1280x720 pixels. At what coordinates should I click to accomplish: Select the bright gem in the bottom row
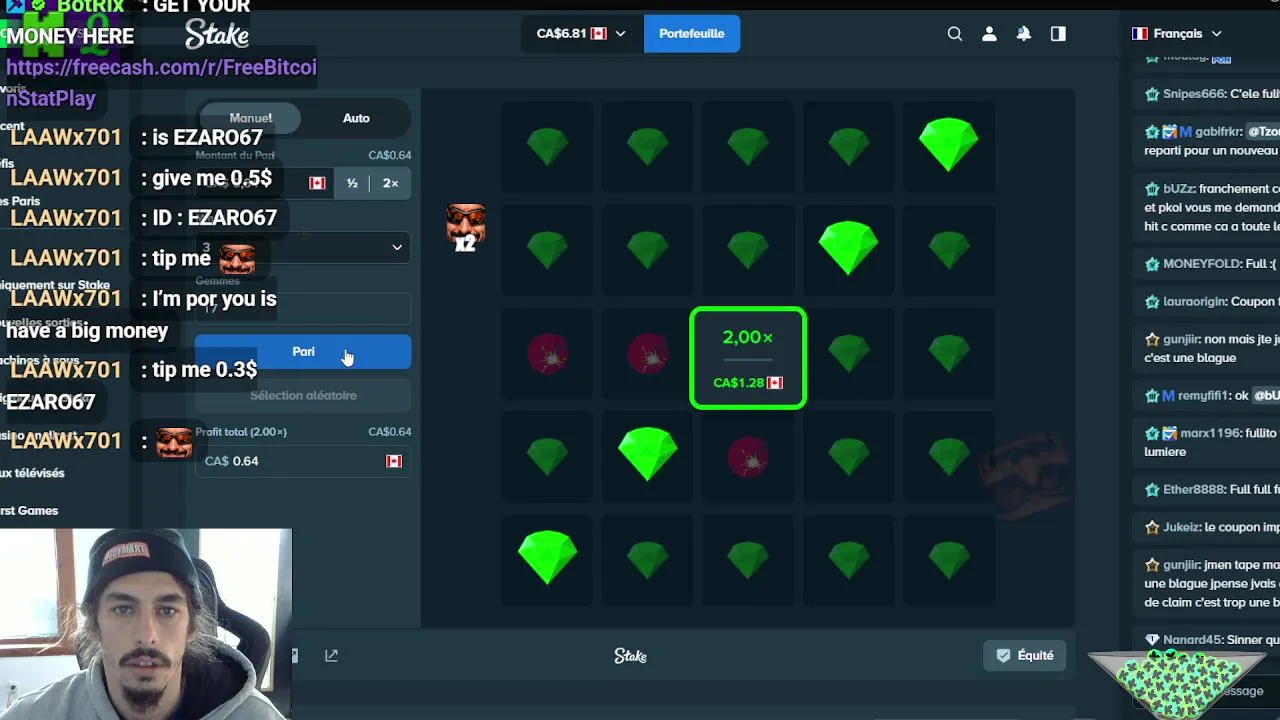(x=548, y=558)
